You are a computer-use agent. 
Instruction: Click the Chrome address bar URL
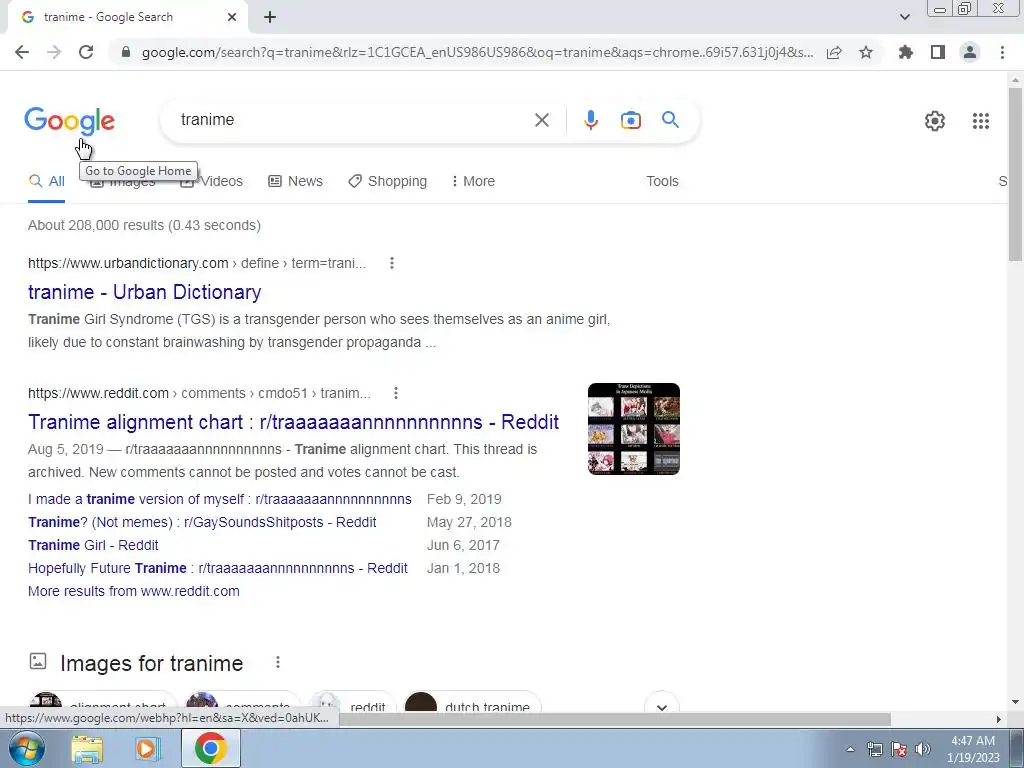477,52
